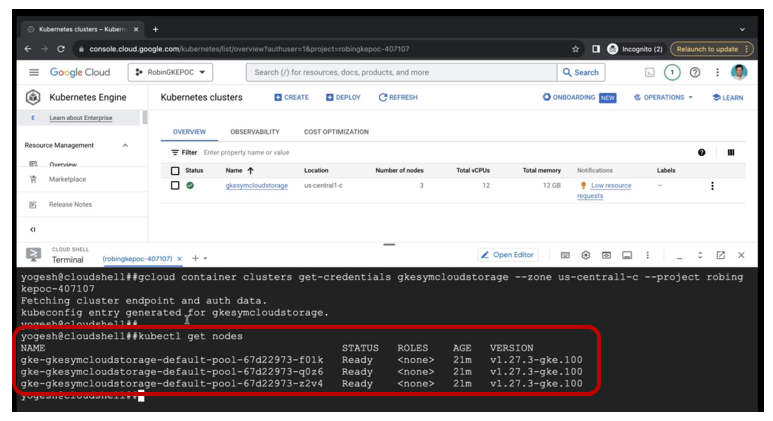
Task: Open notifications badge showing 1
Action: coord(672,72)
